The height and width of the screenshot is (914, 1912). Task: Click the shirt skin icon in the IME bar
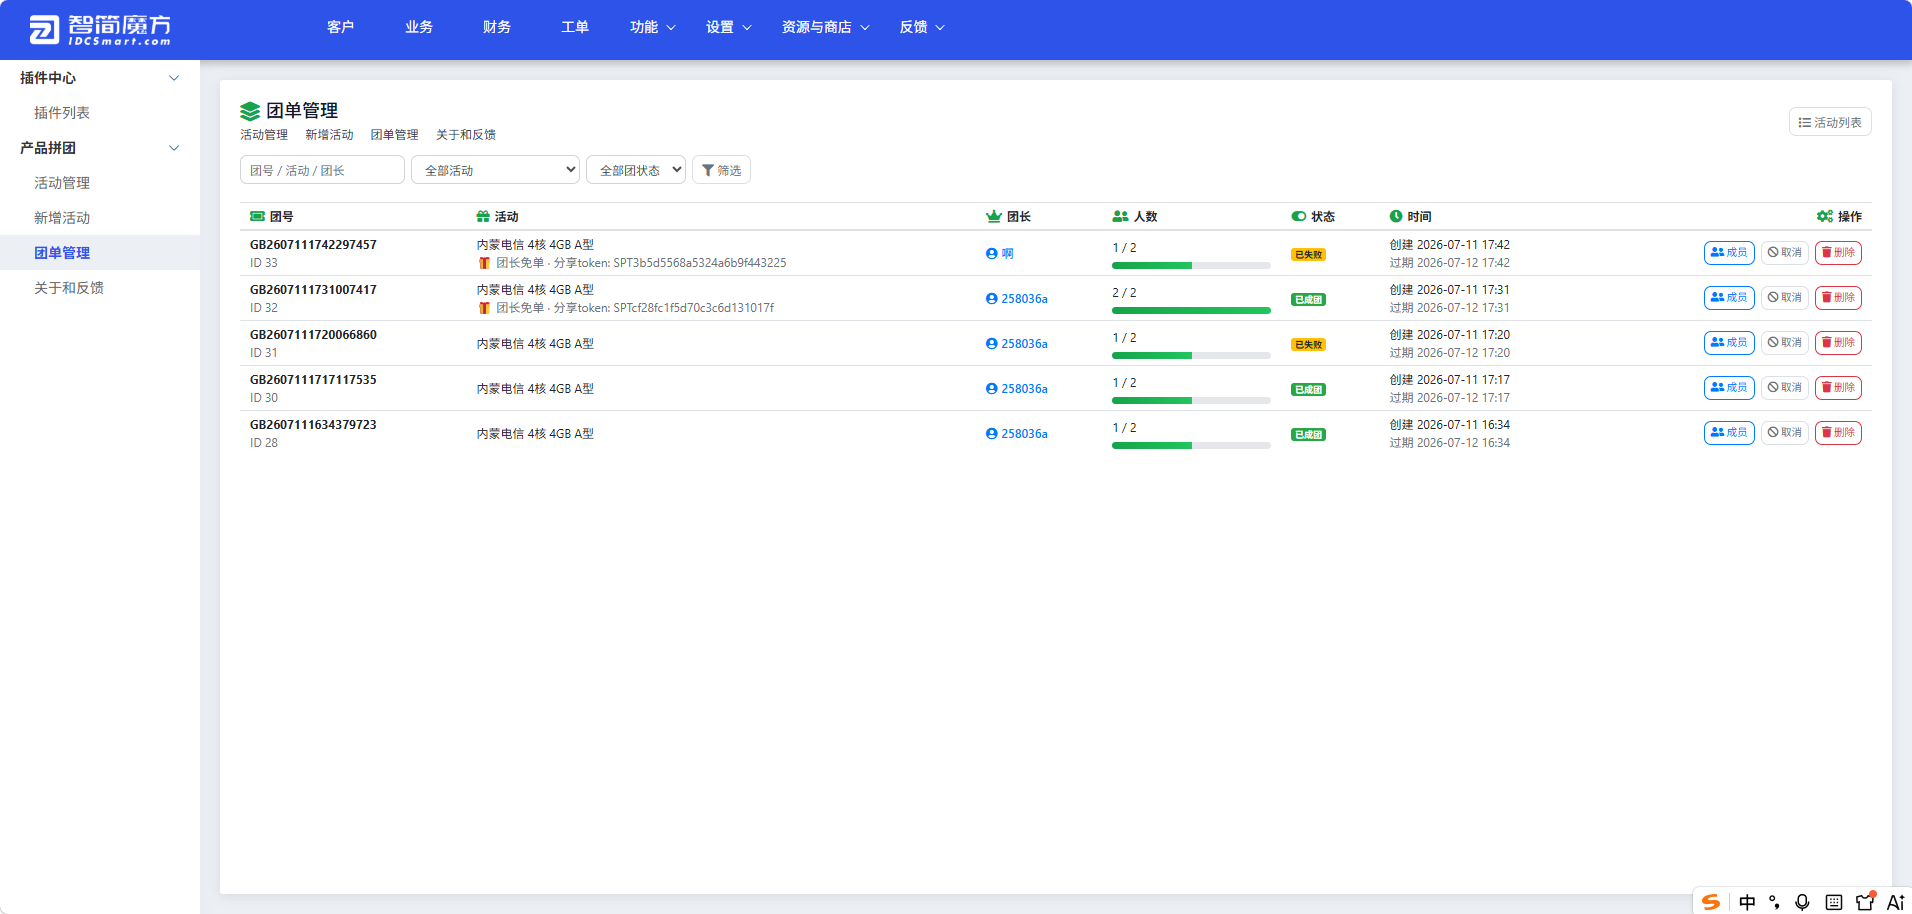click(1865, 901)
